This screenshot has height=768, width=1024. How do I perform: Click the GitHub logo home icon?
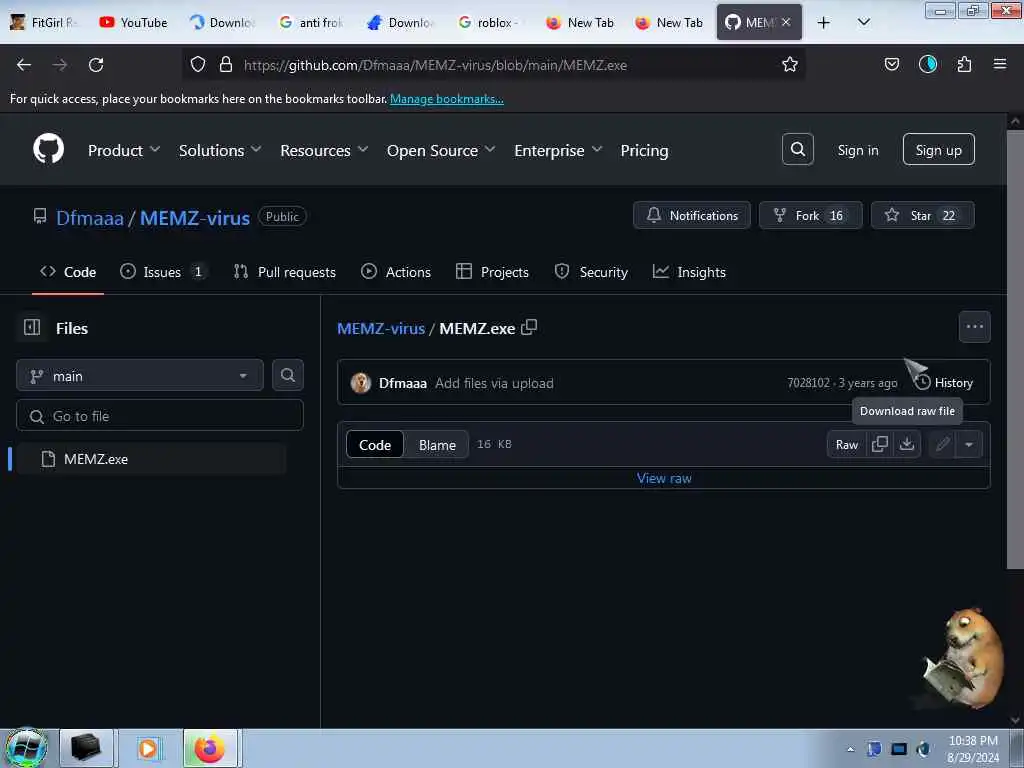click(x=48, y=149)
